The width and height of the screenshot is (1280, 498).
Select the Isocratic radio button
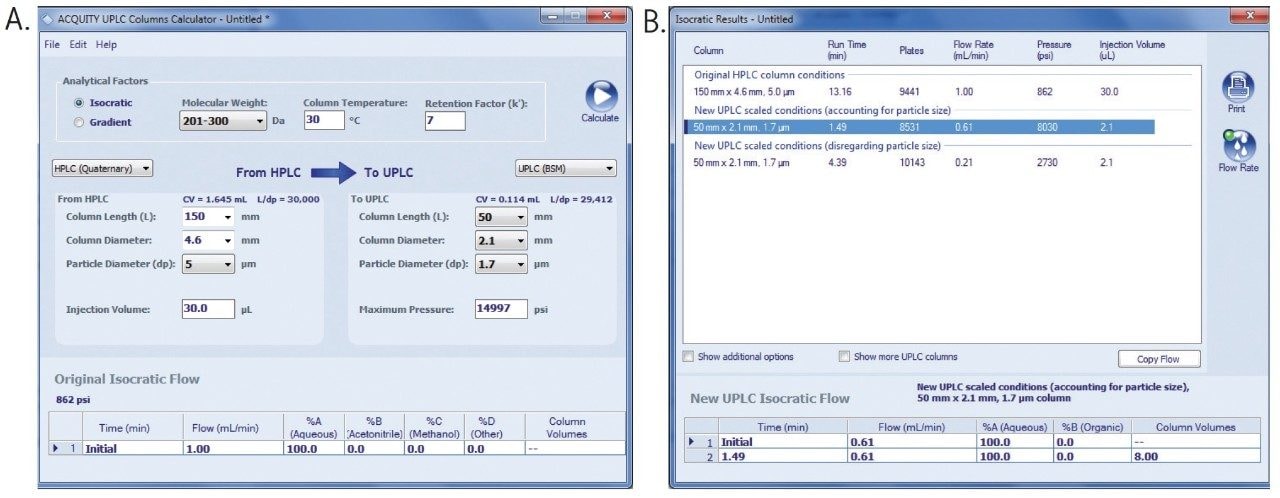(x=79, y=103)
